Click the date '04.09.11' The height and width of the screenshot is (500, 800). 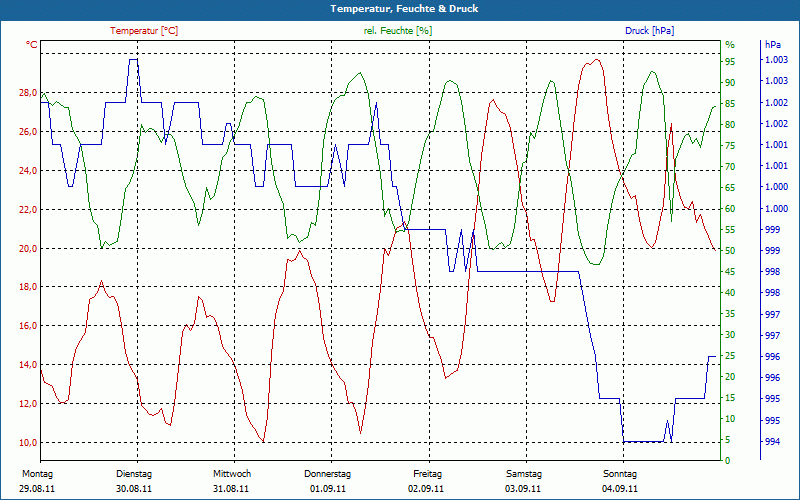620,489
